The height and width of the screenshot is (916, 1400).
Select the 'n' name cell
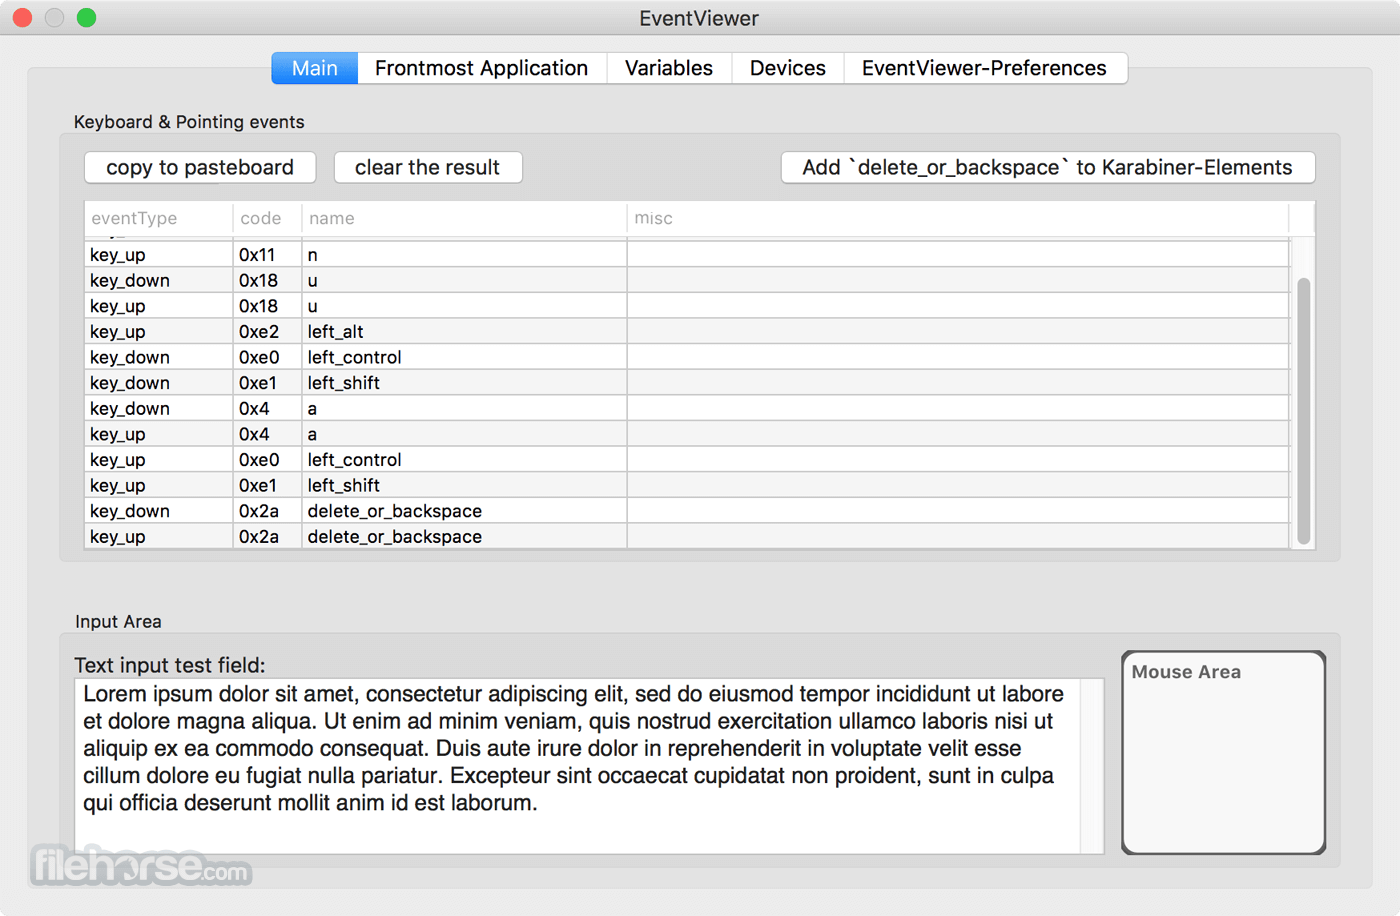point(464,255)
